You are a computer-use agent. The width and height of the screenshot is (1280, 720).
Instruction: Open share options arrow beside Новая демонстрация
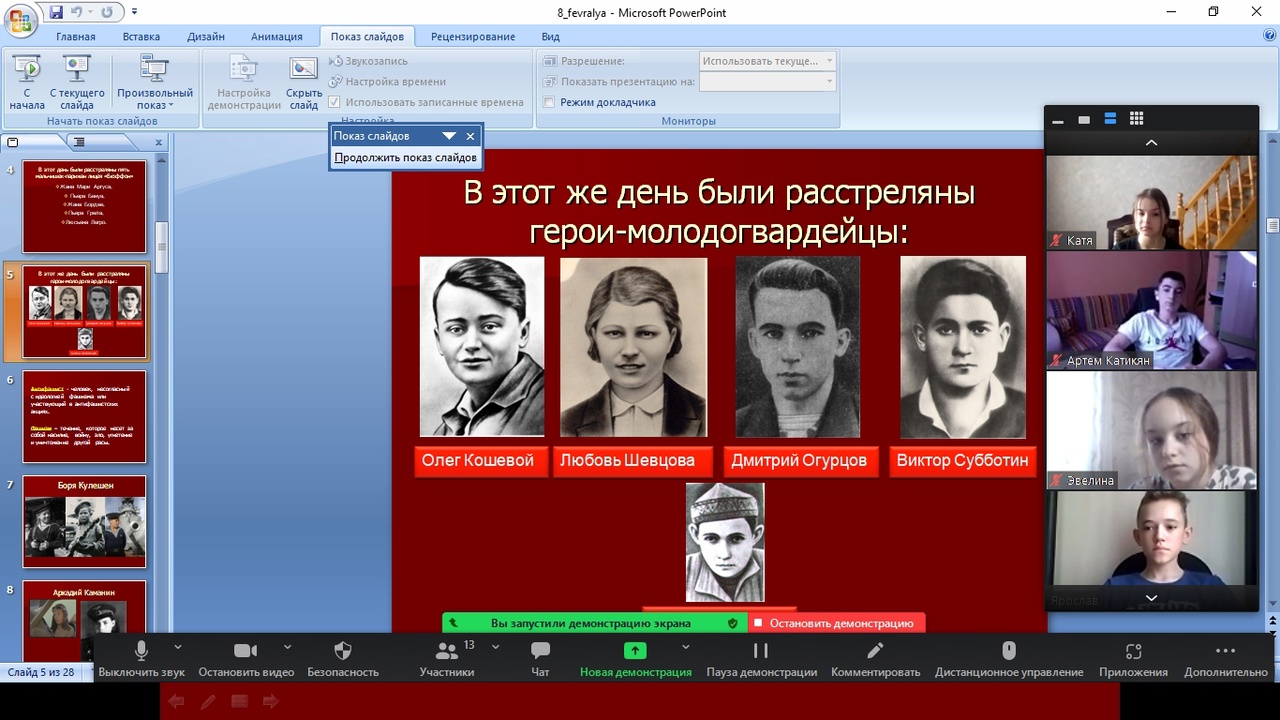pyautogui.click(x=685, y=647)
